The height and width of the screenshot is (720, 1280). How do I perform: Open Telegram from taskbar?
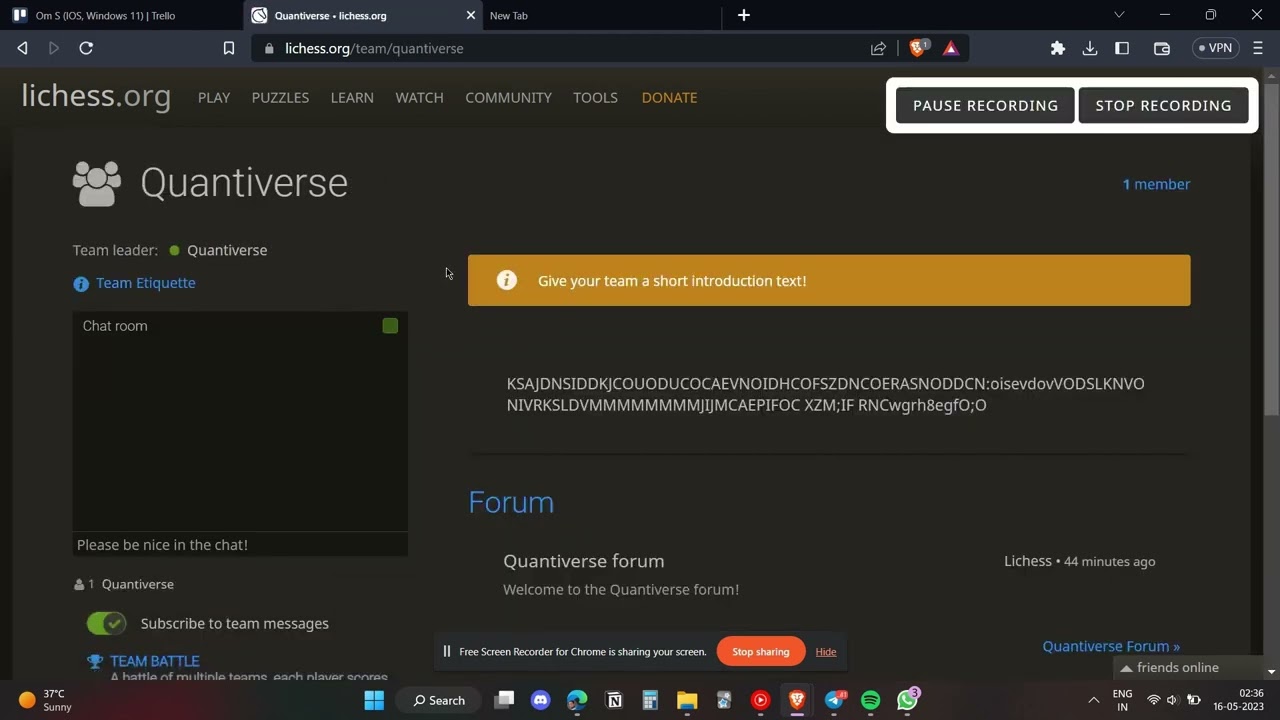[834, 700]
